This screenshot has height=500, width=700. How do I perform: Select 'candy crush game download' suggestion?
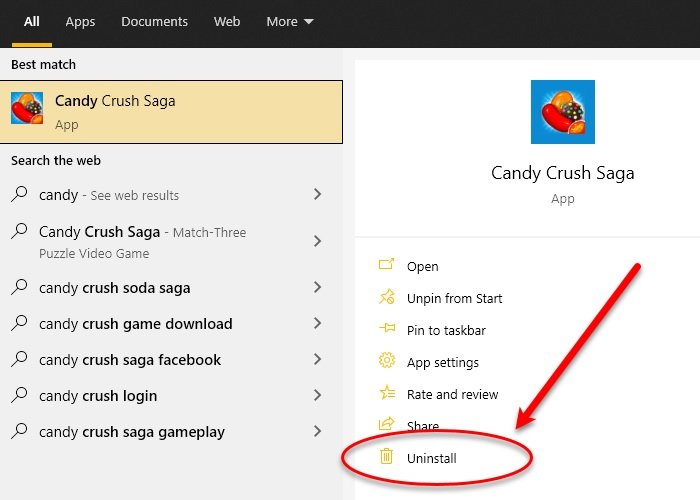point(171,324)
